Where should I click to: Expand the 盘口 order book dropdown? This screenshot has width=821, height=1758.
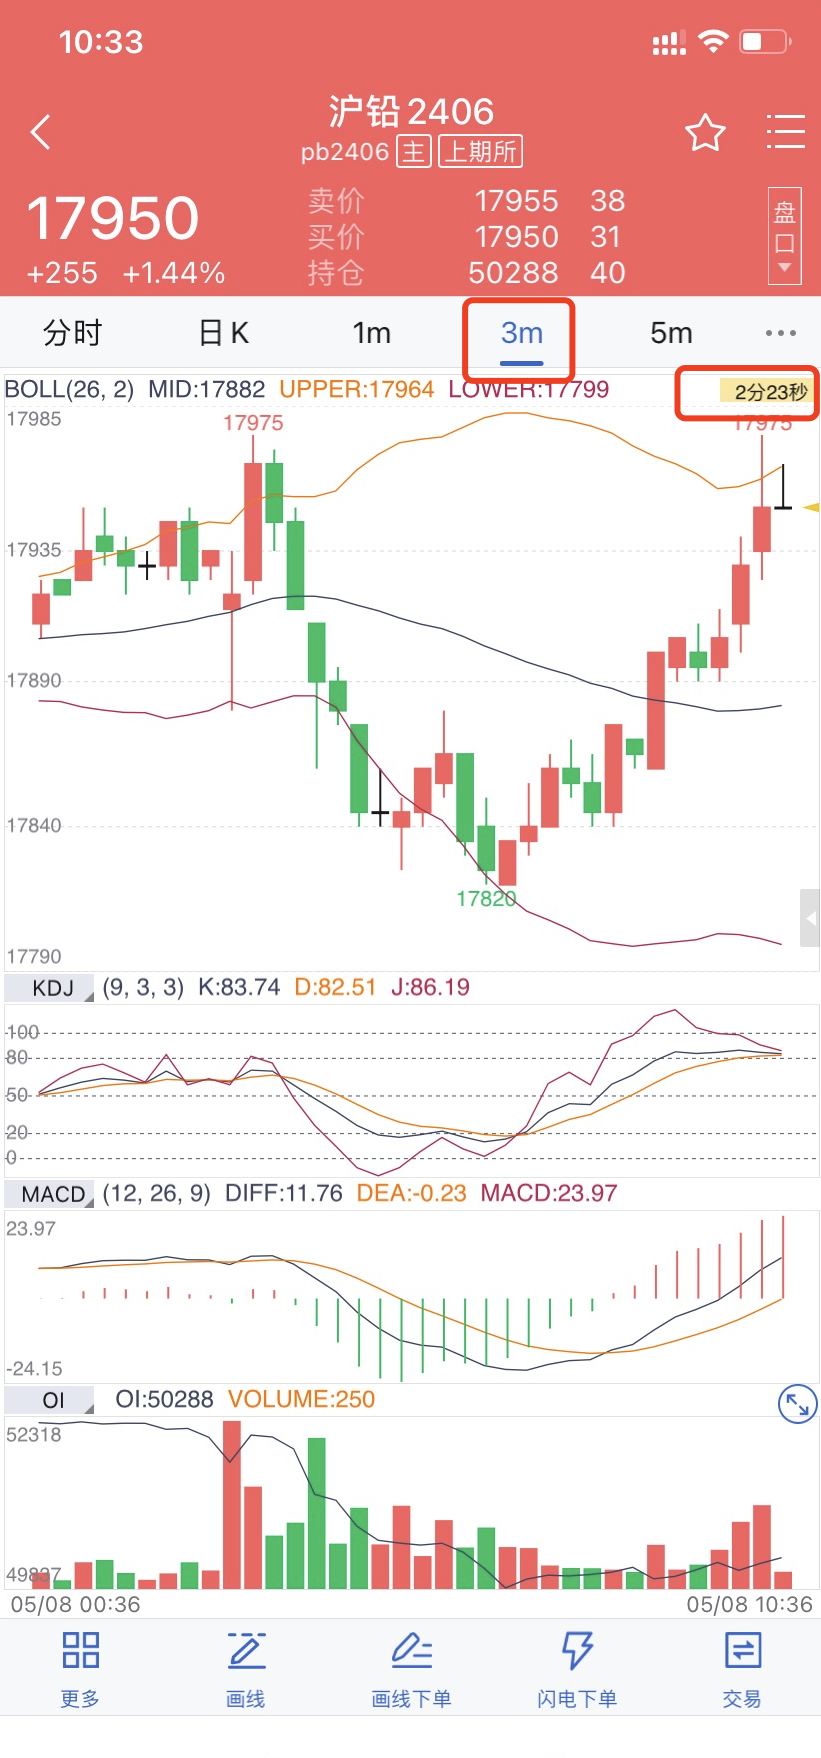[785, 236]
